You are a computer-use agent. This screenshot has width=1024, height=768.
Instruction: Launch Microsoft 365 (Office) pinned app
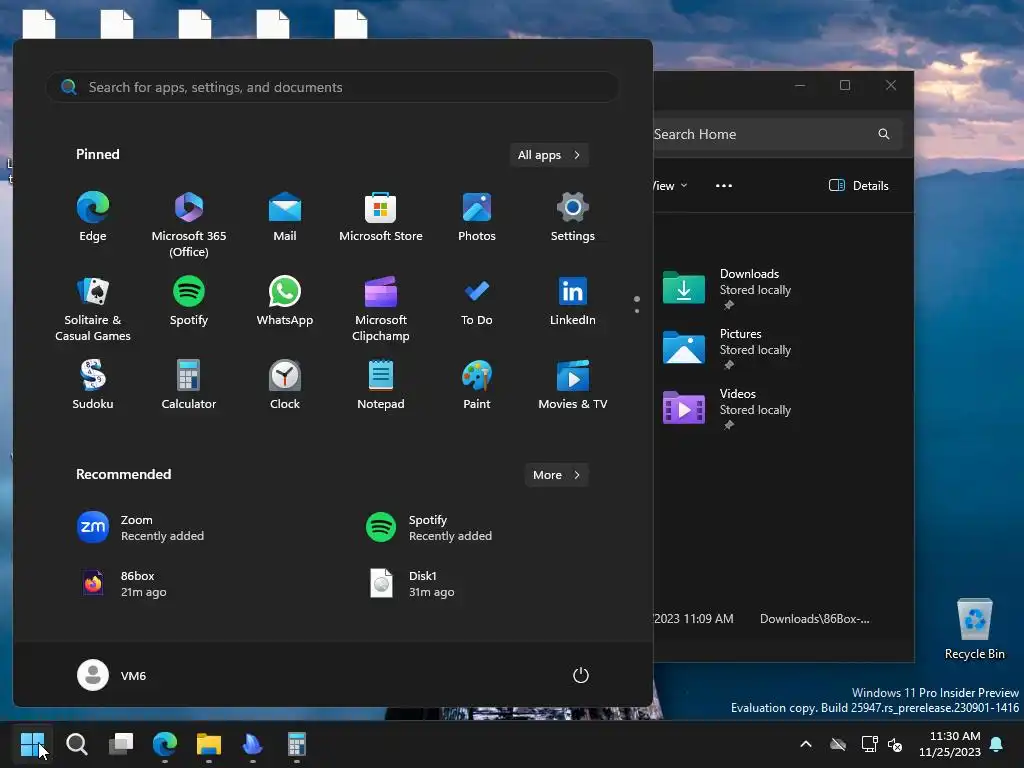tap(189, 224)
